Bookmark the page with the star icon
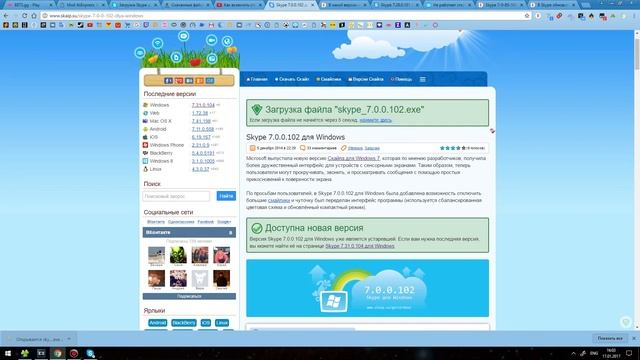Viewport: 640px width, 360px height. click(527, 16)
